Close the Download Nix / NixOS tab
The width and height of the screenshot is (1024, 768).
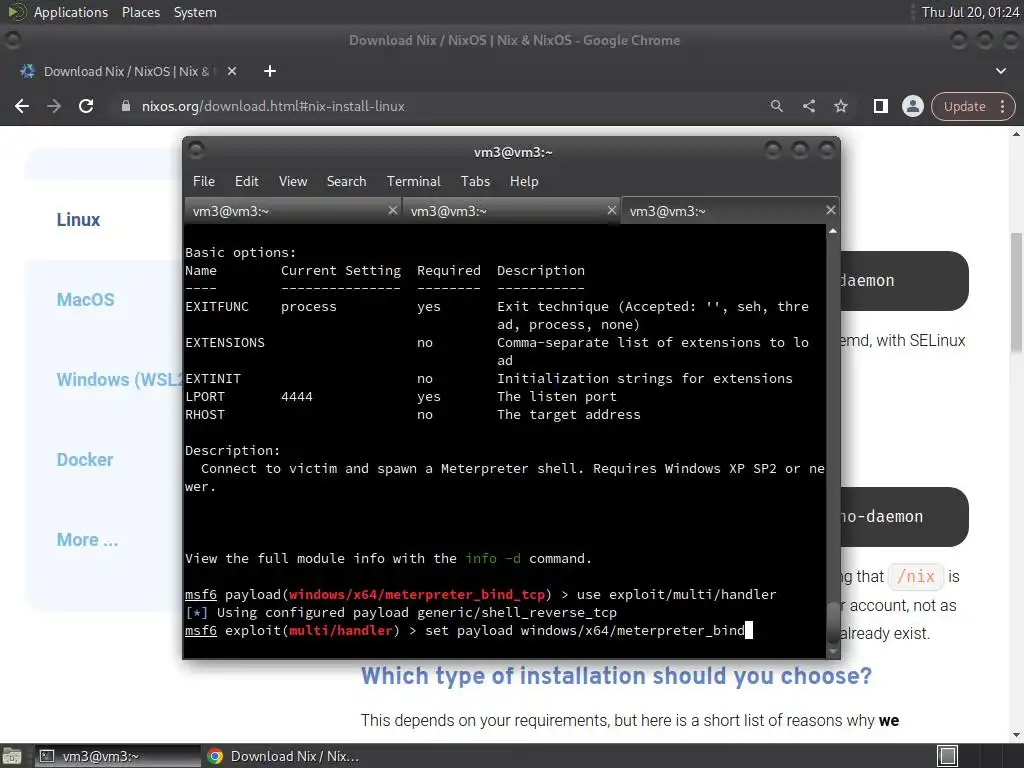232,71
